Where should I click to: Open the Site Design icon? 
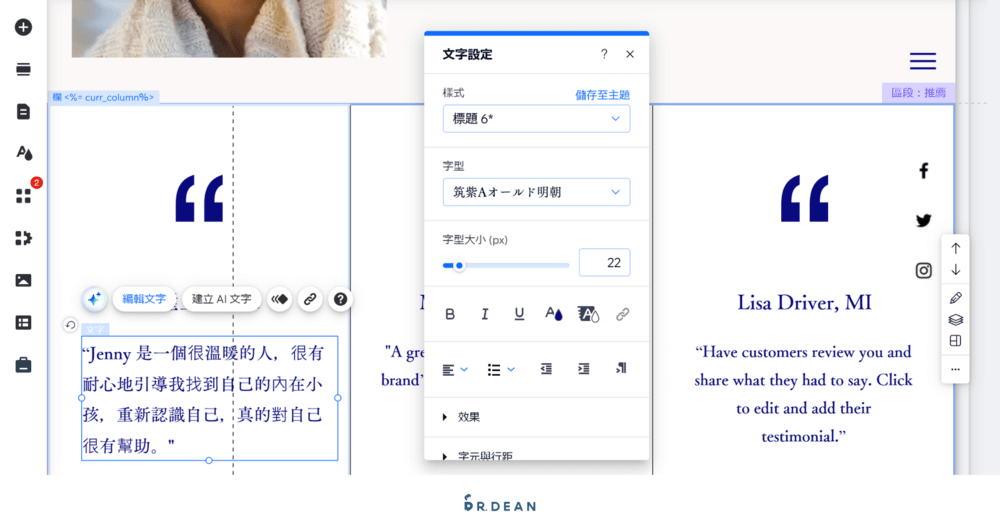pyautogui.click(x=24, y=154)
